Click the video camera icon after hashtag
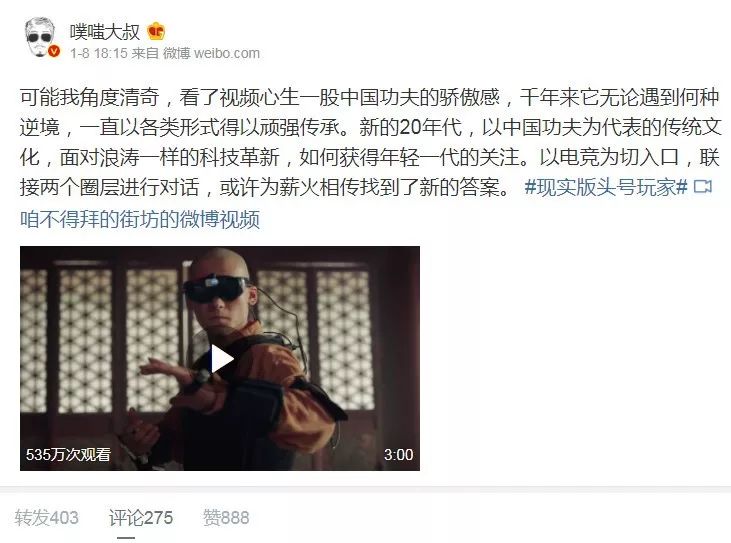 tap(703, 187)
